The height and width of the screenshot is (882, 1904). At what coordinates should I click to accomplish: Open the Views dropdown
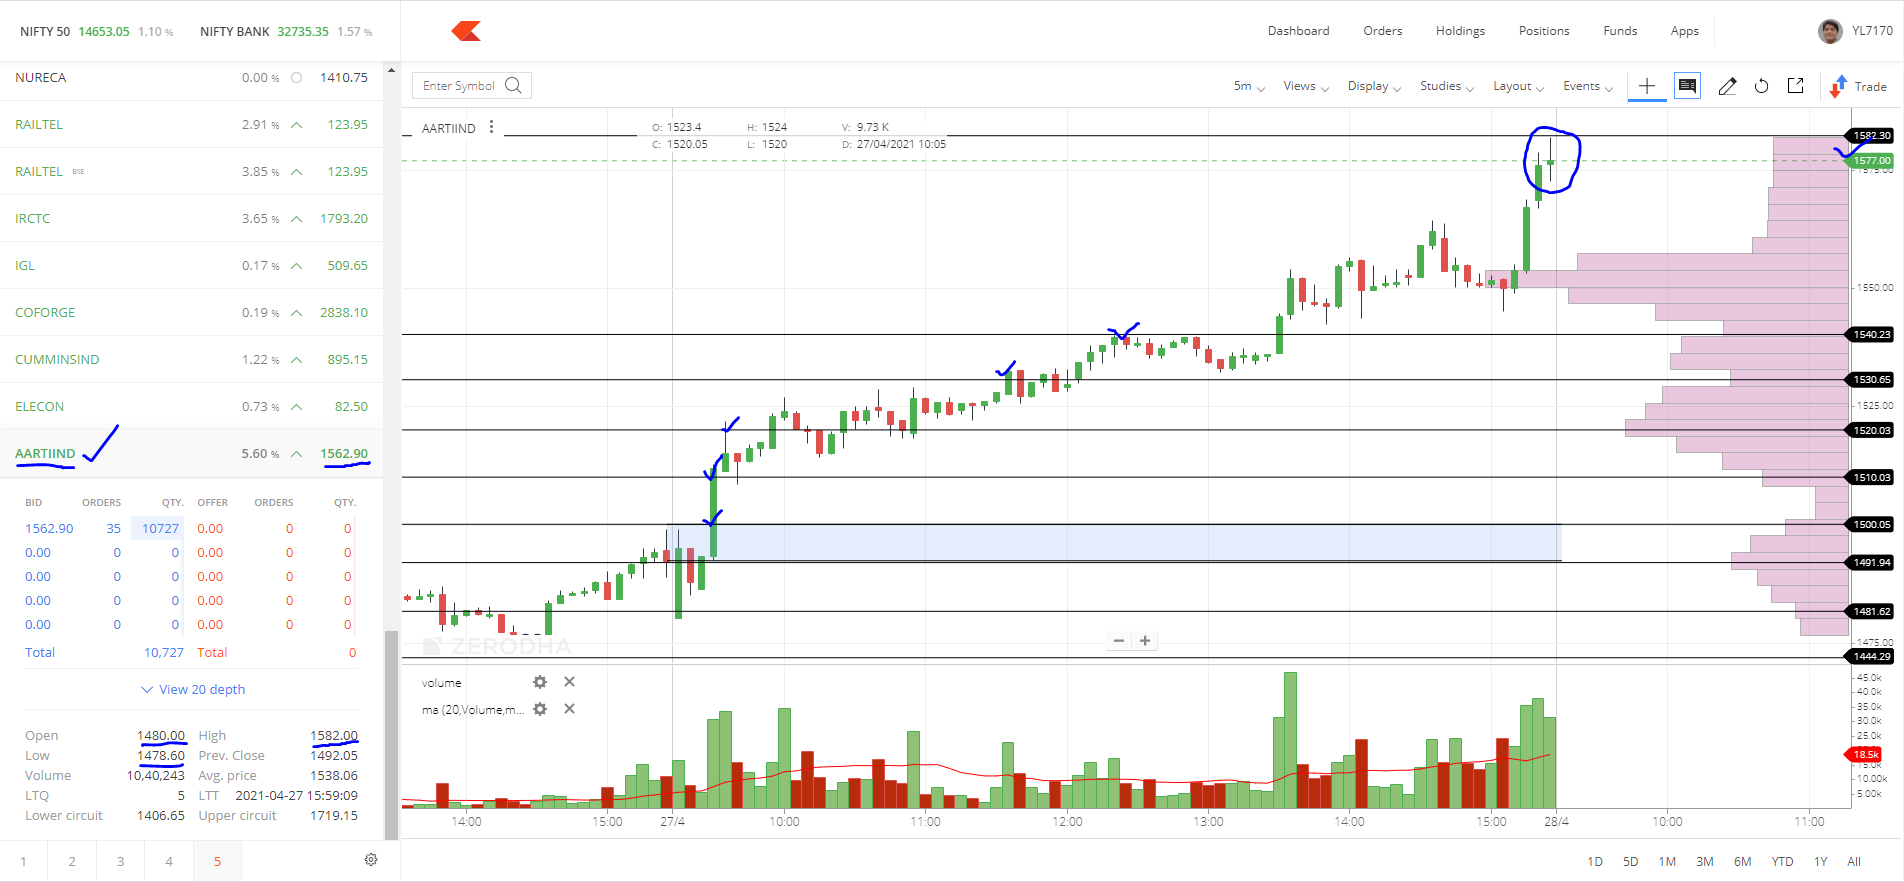1306,86
